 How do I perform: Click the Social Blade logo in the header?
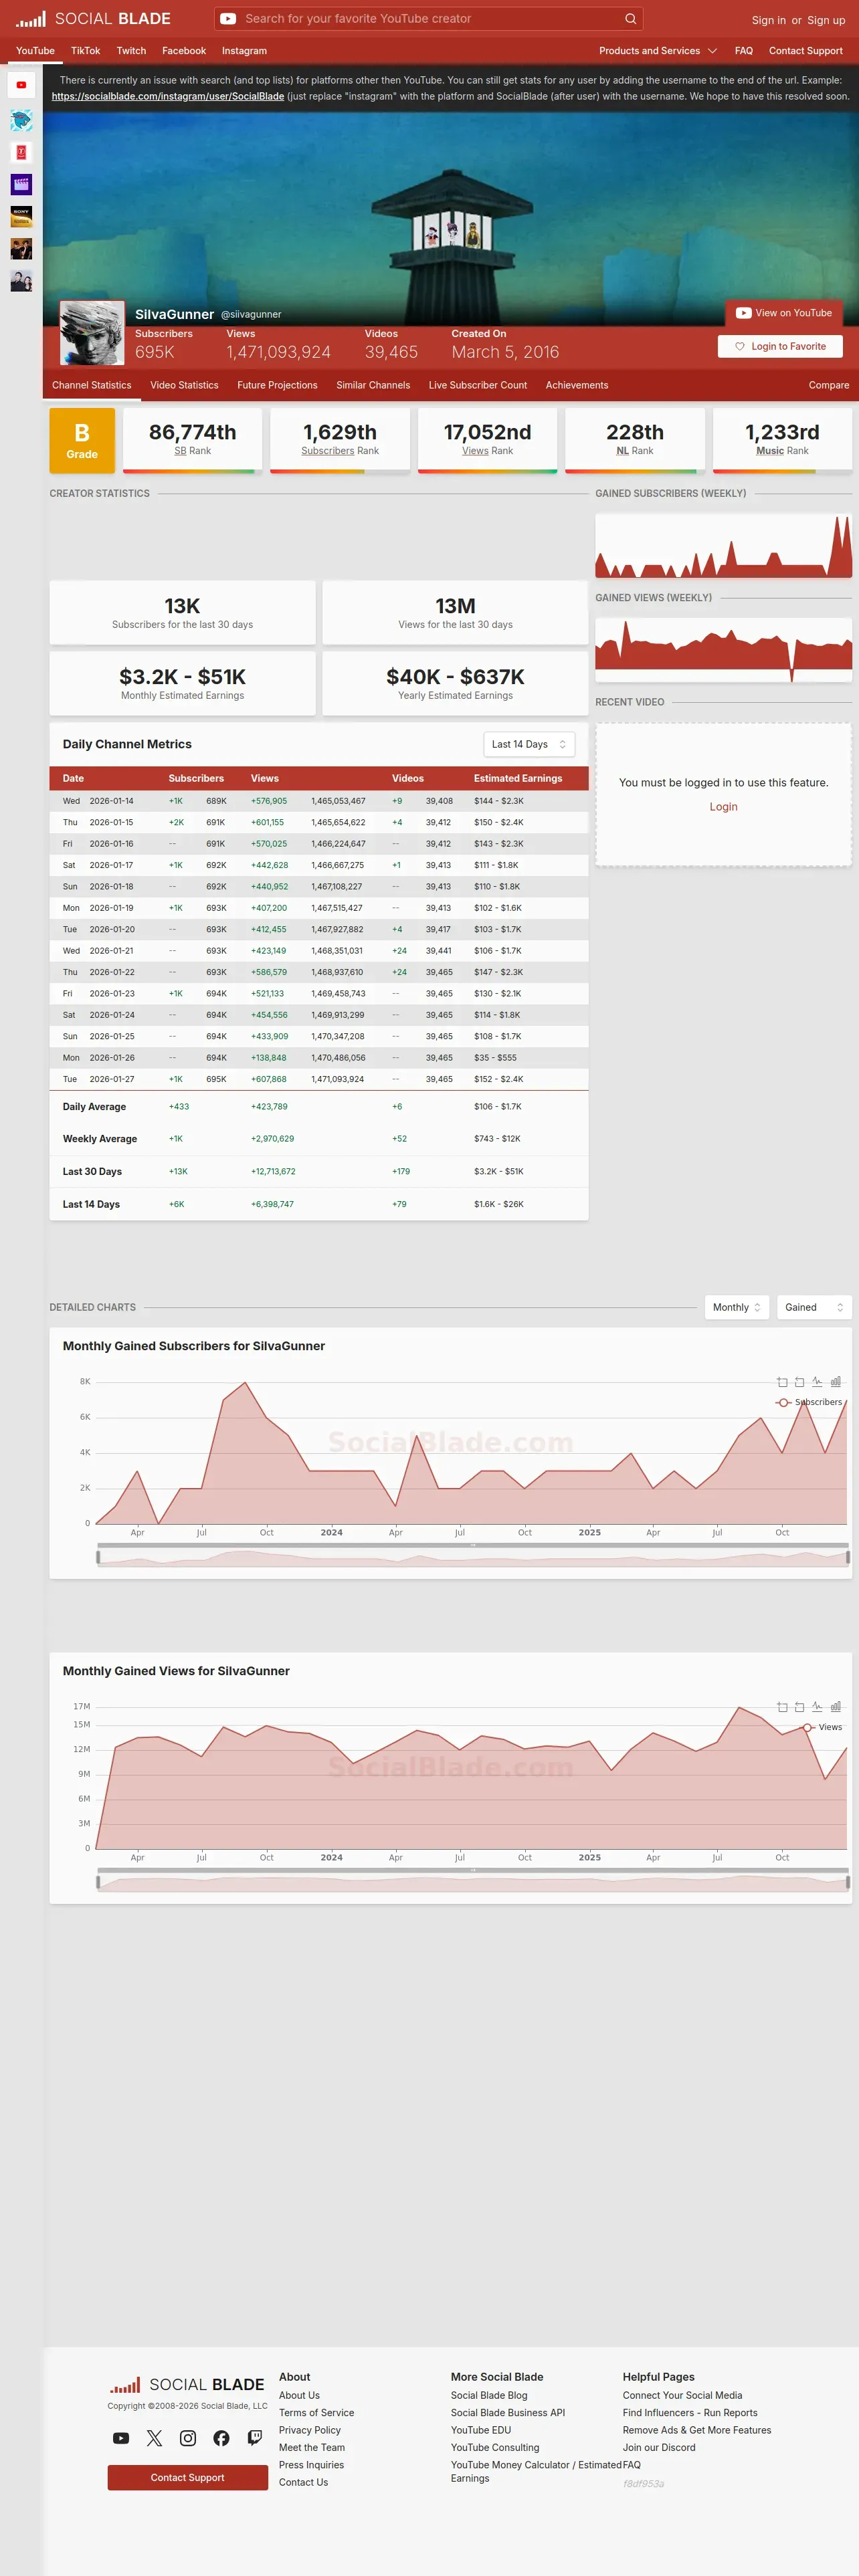click(x=93, y=19)
